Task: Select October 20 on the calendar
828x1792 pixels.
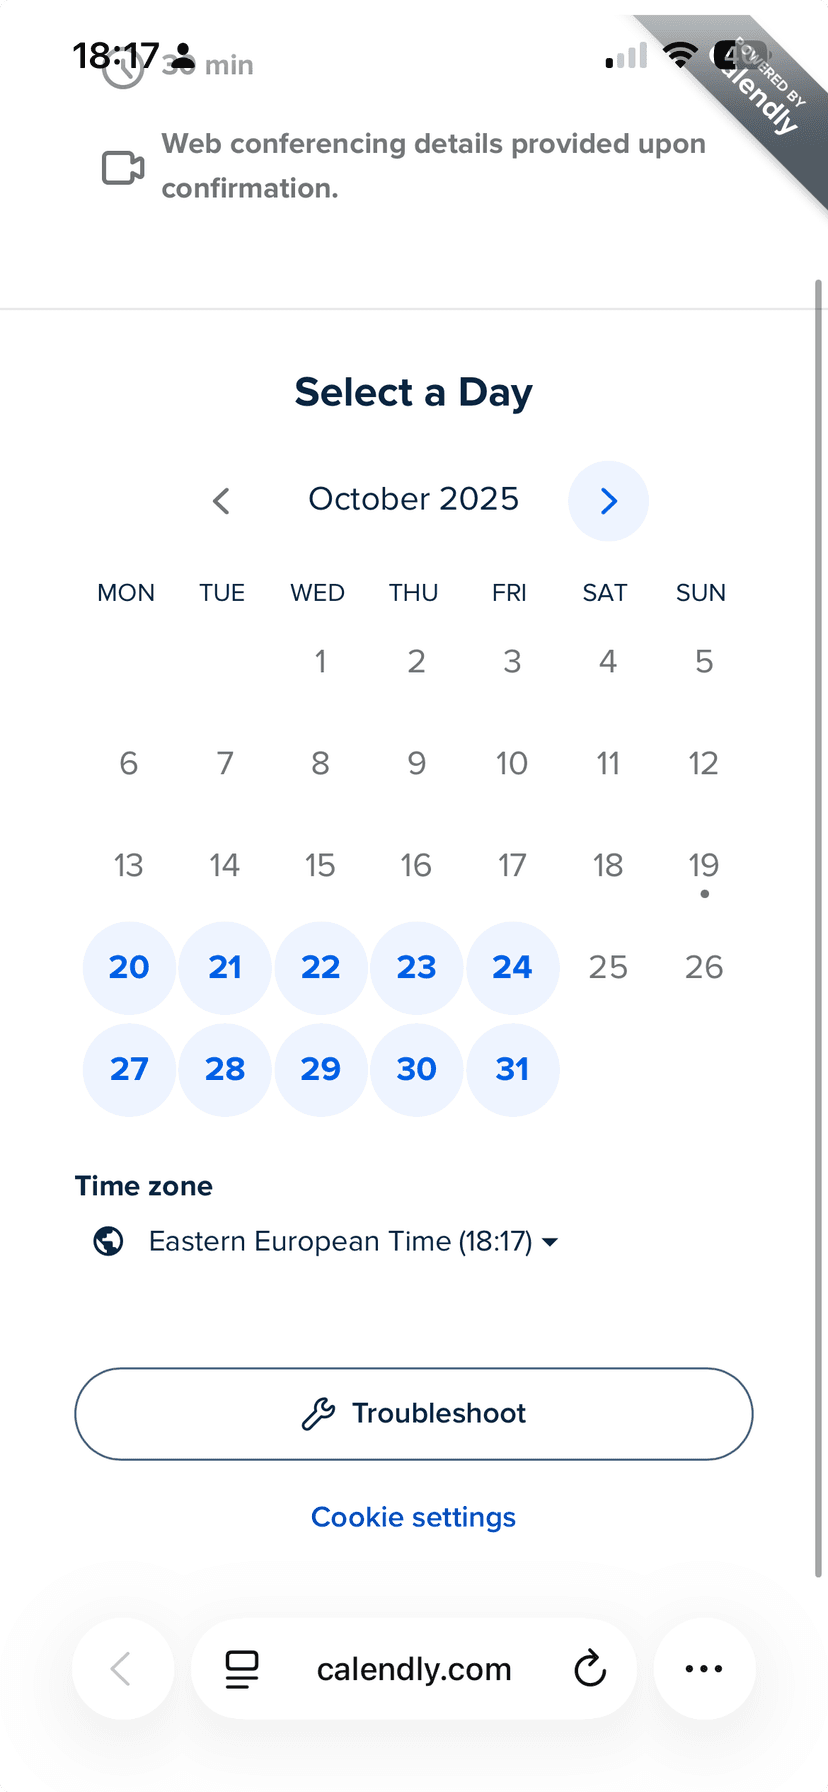Action: click(x=129, y=967)
